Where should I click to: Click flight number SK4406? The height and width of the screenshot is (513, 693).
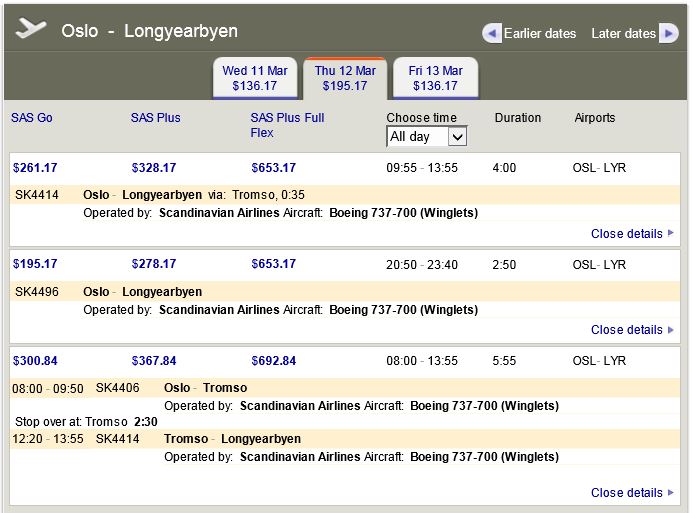[118, 388]
